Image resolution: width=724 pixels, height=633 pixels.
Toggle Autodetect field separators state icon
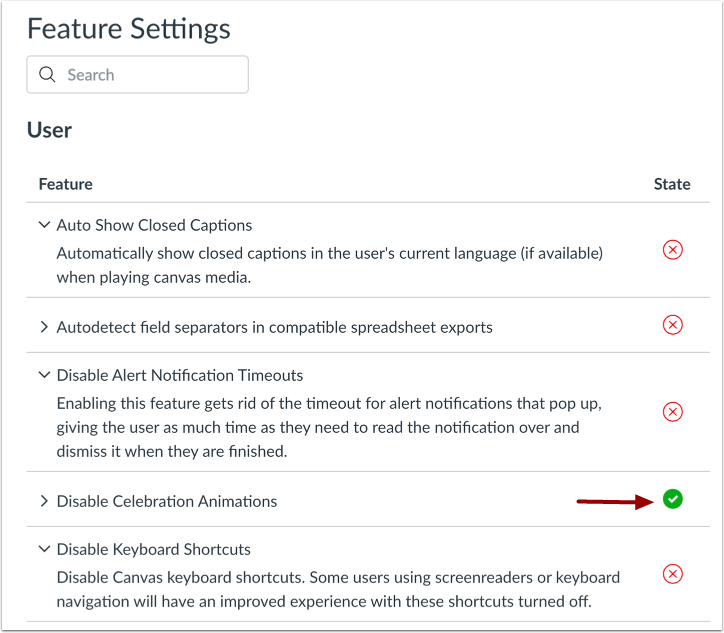[673, 324]
